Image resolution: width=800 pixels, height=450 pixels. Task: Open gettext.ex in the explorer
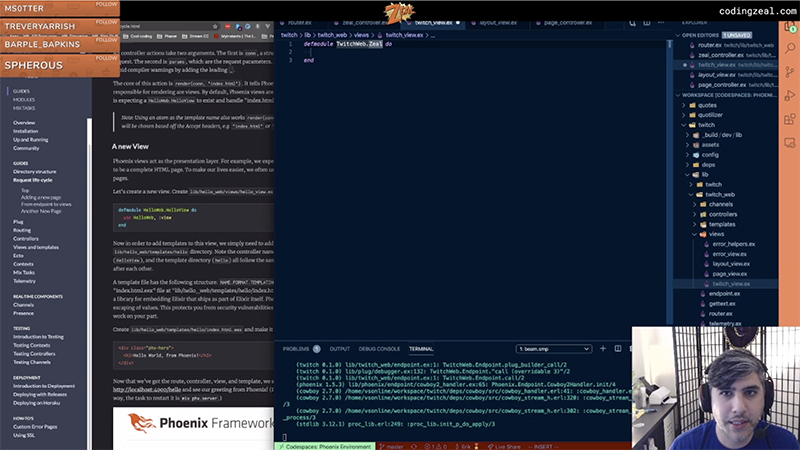pos(722,304)
